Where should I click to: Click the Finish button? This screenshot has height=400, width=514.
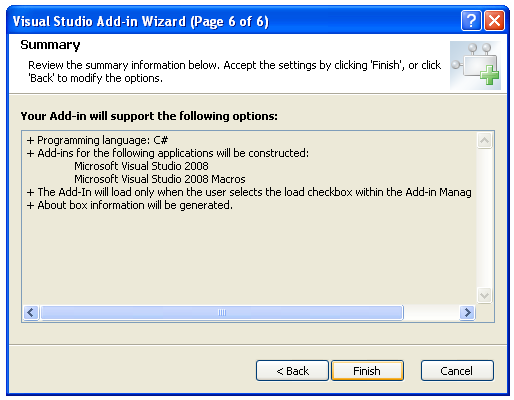pyautogui.click(x=367, y=370)
